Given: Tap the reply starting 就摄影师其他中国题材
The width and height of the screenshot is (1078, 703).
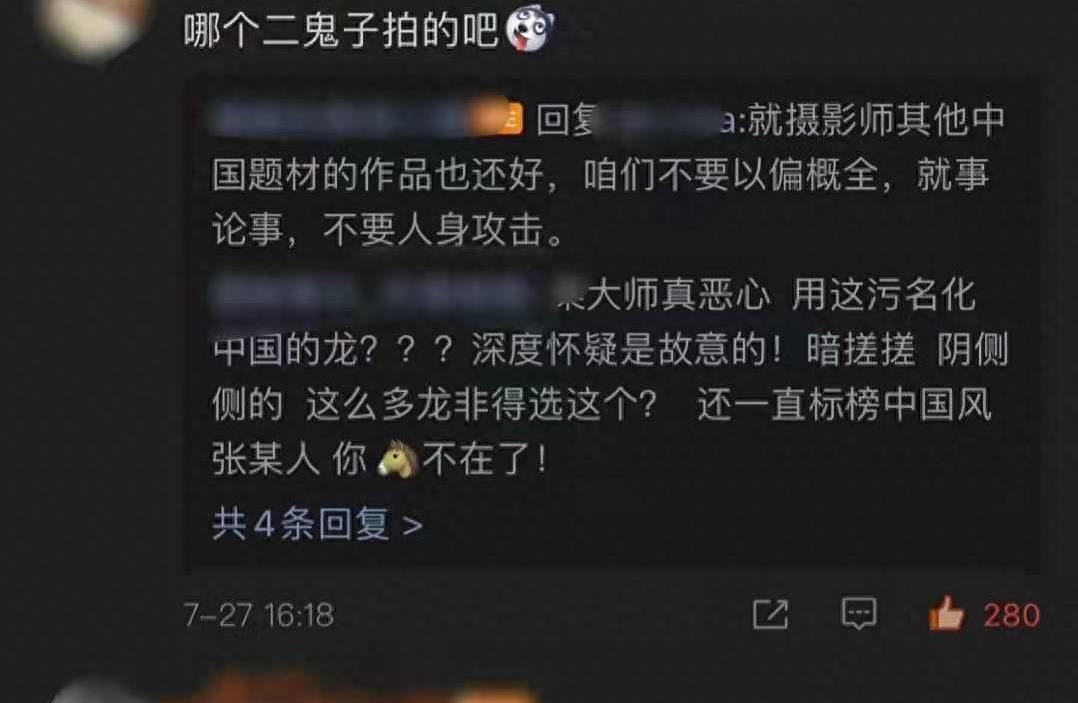Looking at the screenshot, I should (x=608, y=173).
